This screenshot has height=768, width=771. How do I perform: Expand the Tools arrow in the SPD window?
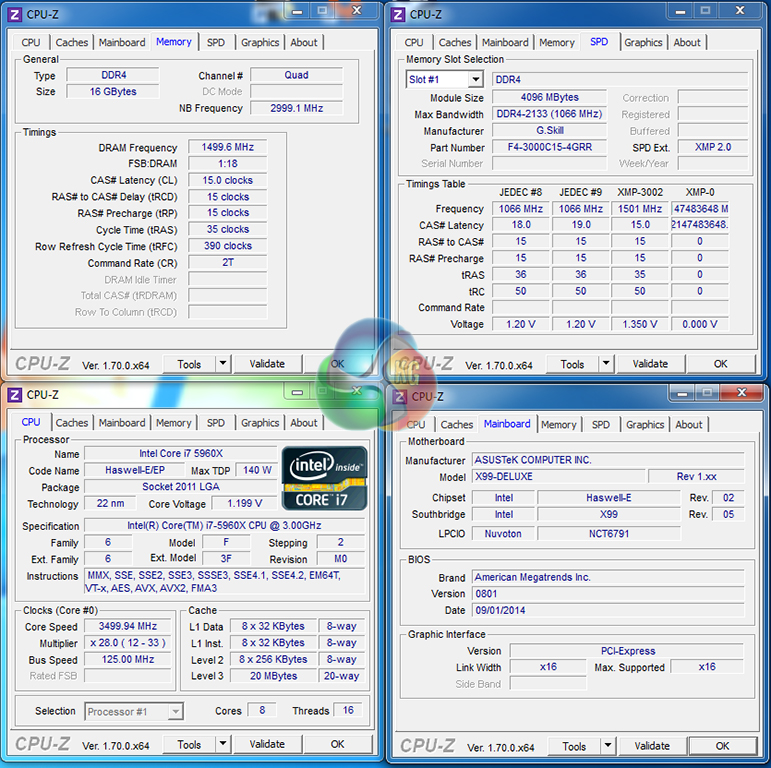pyautogui.click(x=605, y=364)
